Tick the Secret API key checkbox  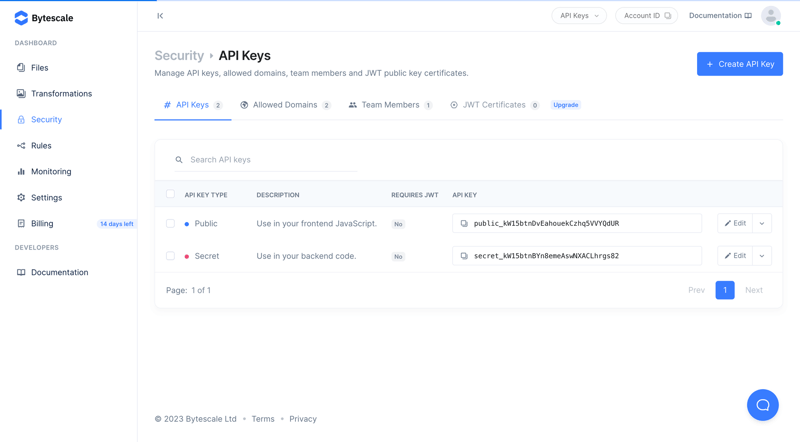pos(170,256)
